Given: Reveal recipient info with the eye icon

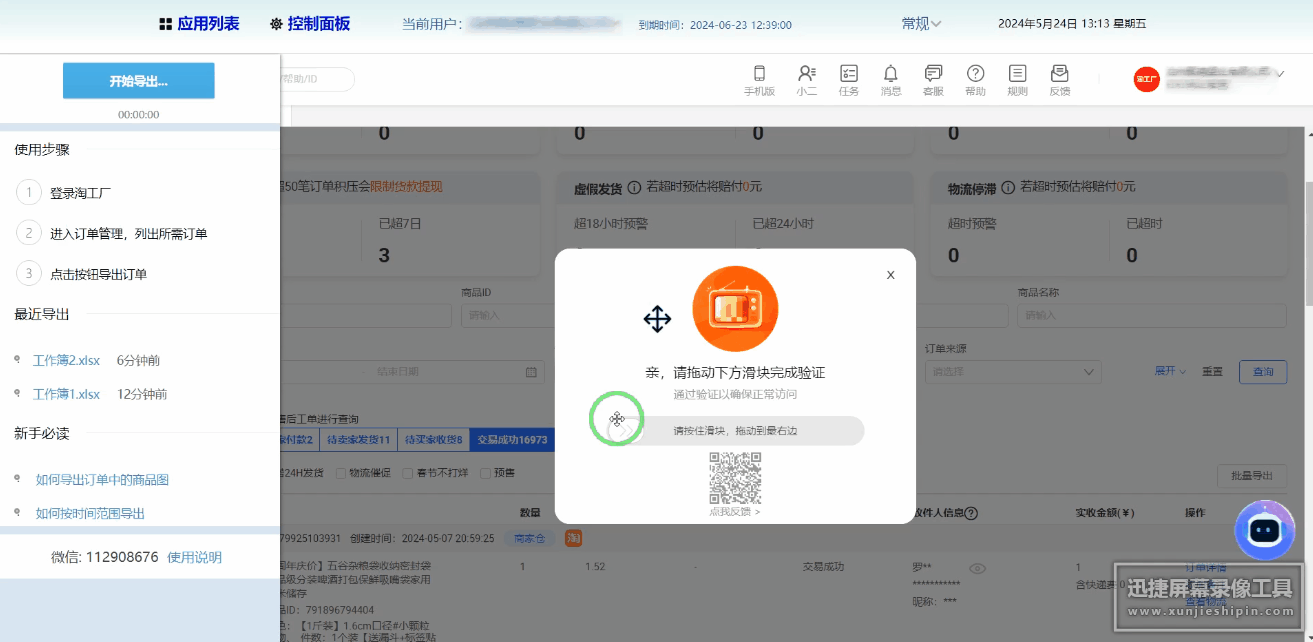Looking at the screenshot, I should 978,568.
